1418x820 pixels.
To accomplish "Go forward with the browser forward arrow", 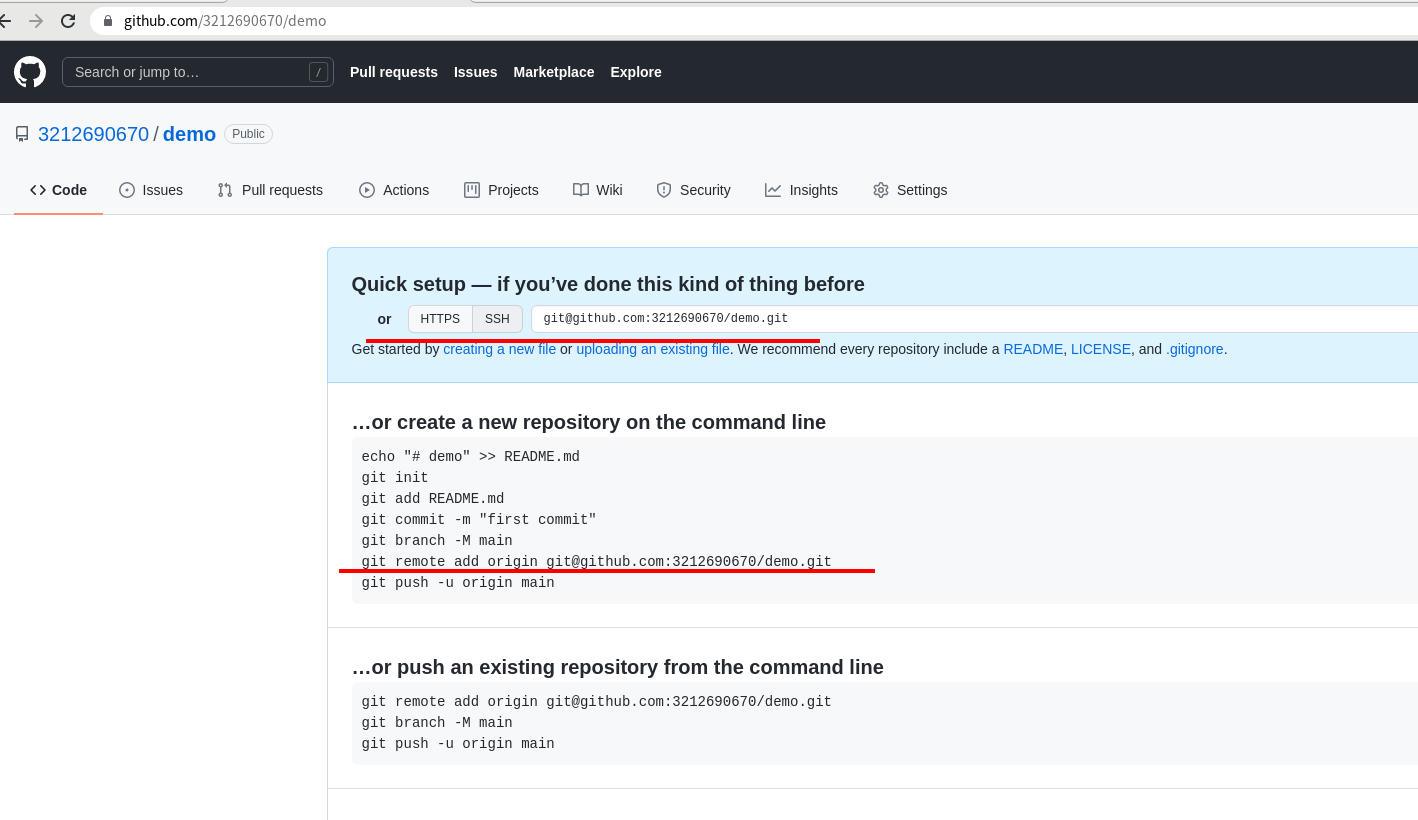I will point(36,21).
